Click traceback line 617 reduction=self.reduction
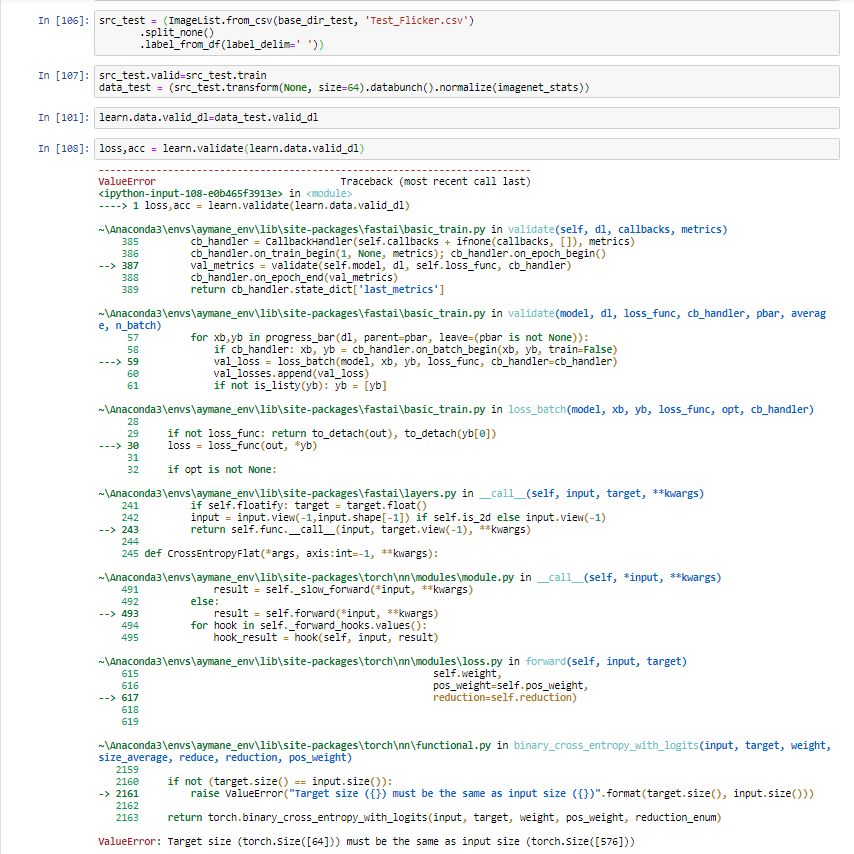The image size is (854, 854). (337, 698)
